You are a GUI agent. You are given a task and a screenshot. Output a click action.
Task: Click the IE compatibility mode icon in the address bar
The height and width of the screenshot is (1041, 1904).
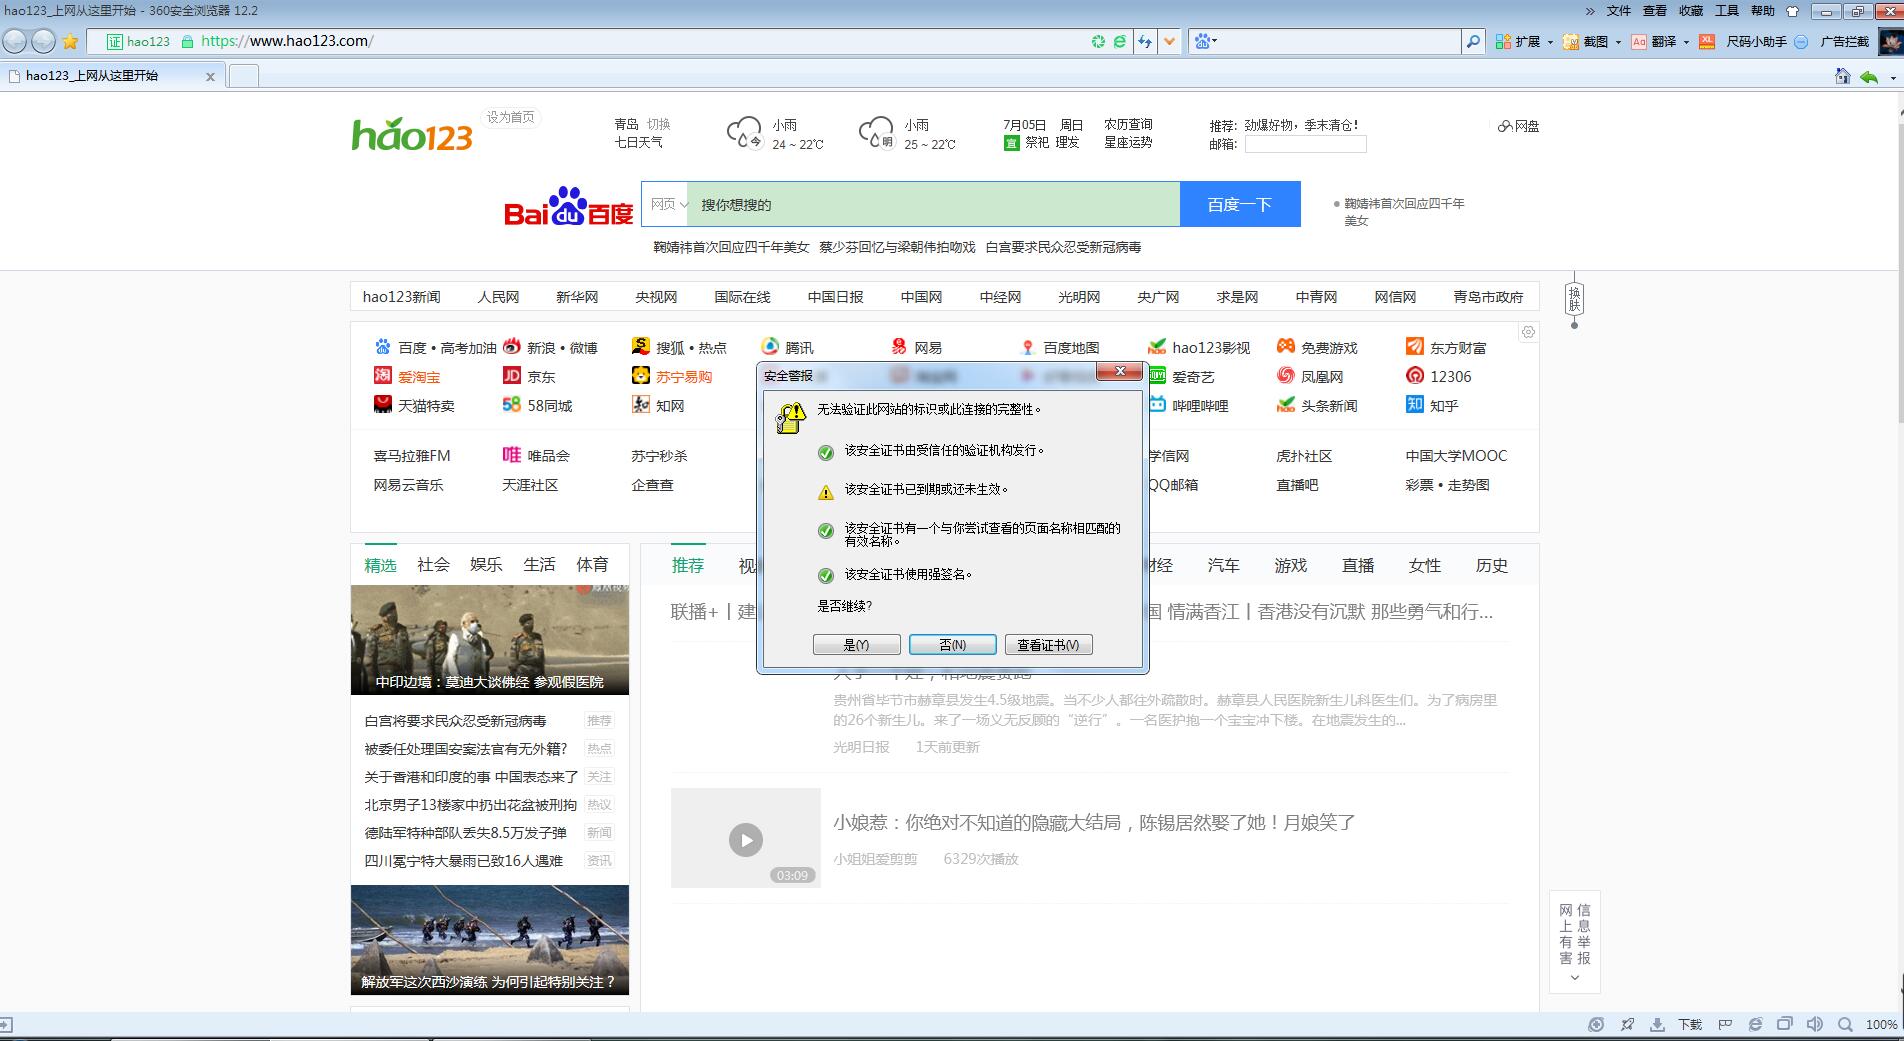click(x=1120, y=41)
